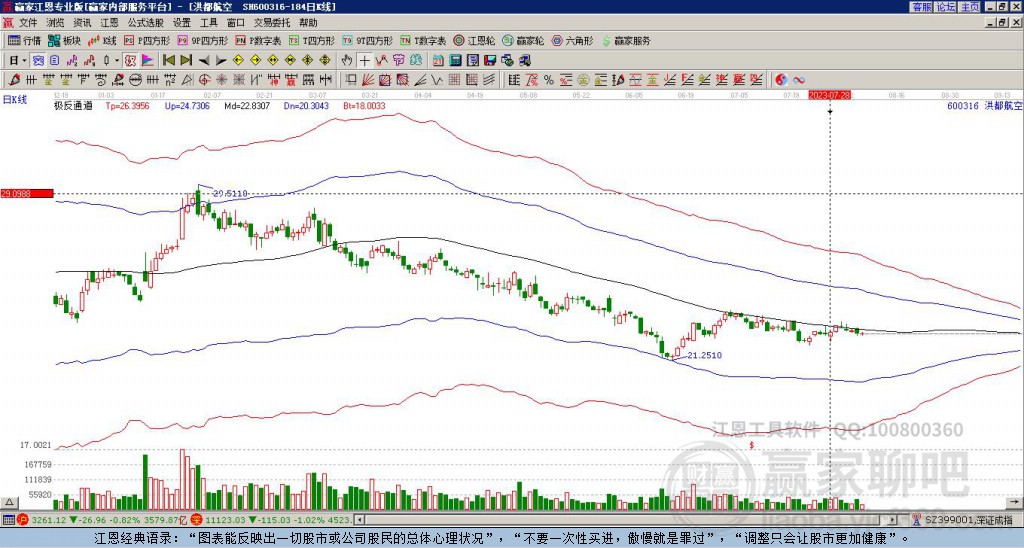Open the 帮助 menu

(x=308, y=23)
